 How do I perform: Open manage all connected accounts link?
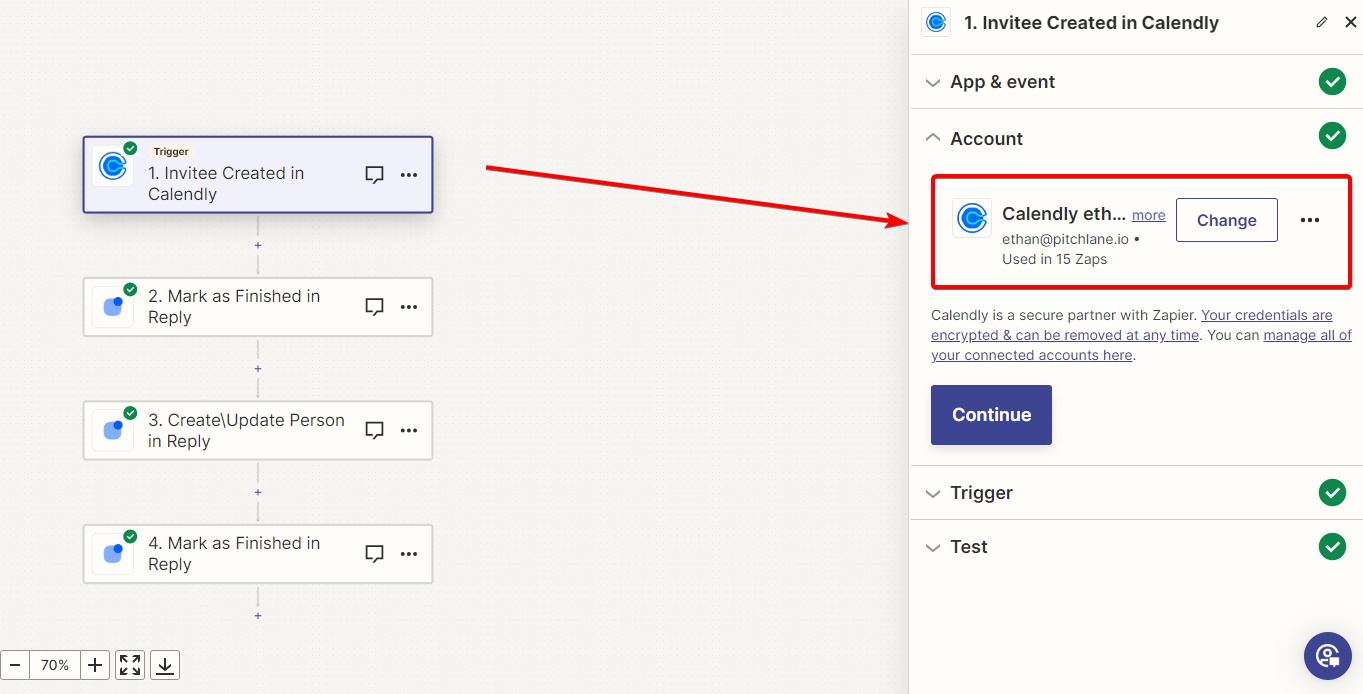[1141, 345]
